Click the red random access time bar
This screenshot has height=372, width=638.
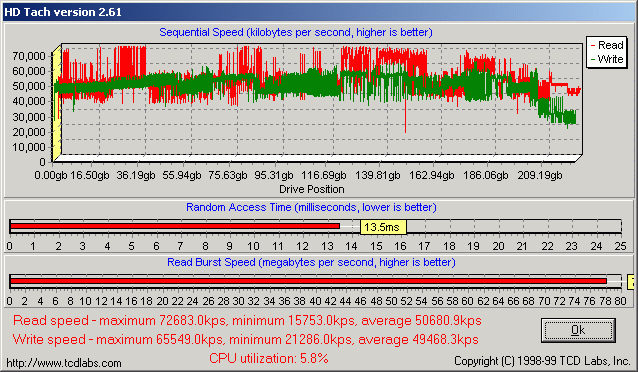(x=175, y=226)
